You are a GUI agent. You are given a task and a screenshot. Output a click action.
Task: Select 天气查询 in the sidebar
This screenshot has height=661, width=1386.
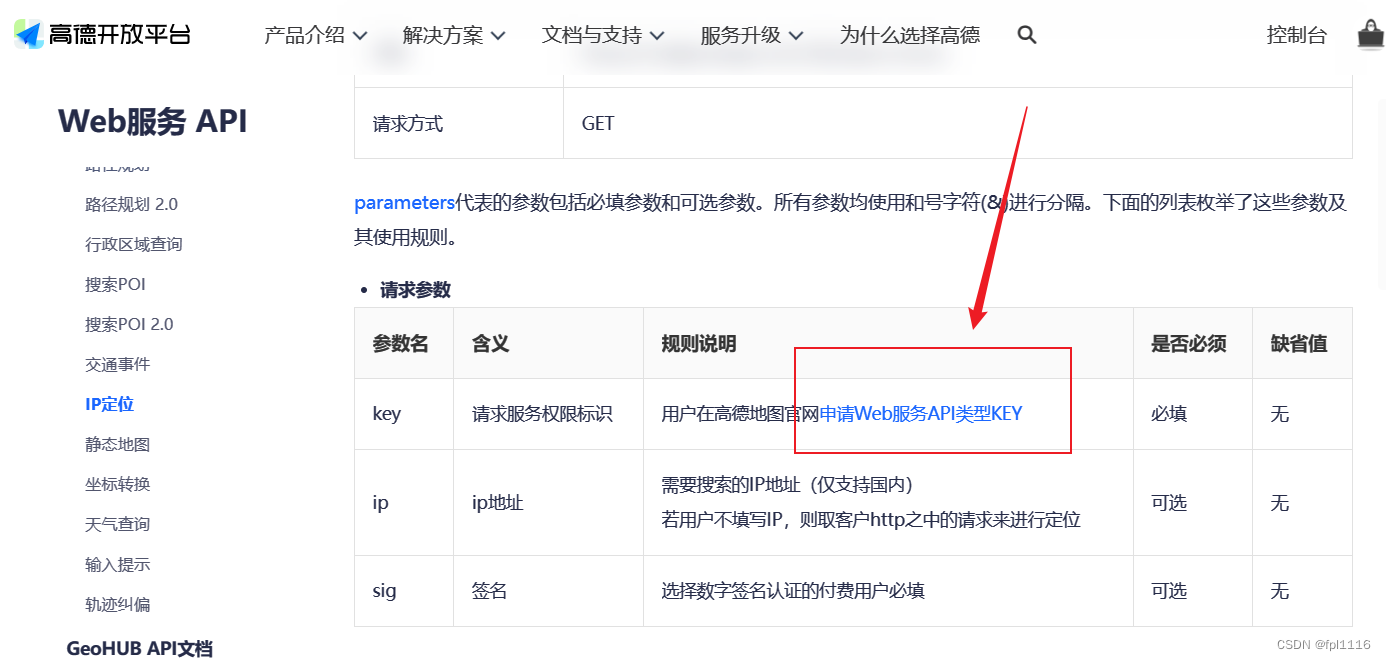118,524
